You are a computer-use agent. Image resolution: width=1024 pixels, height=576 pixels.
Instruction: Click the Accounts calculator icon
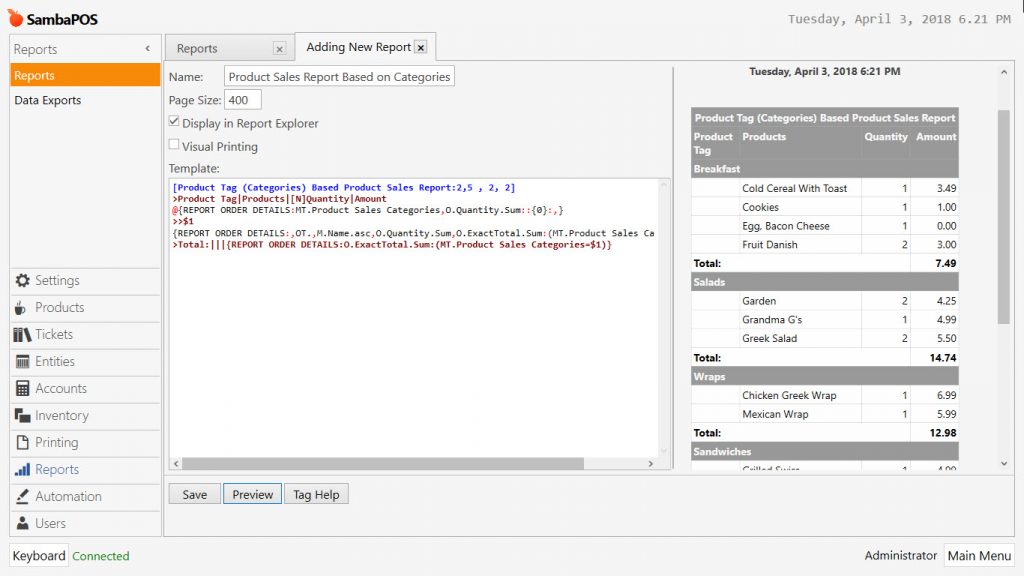point(23,389)
